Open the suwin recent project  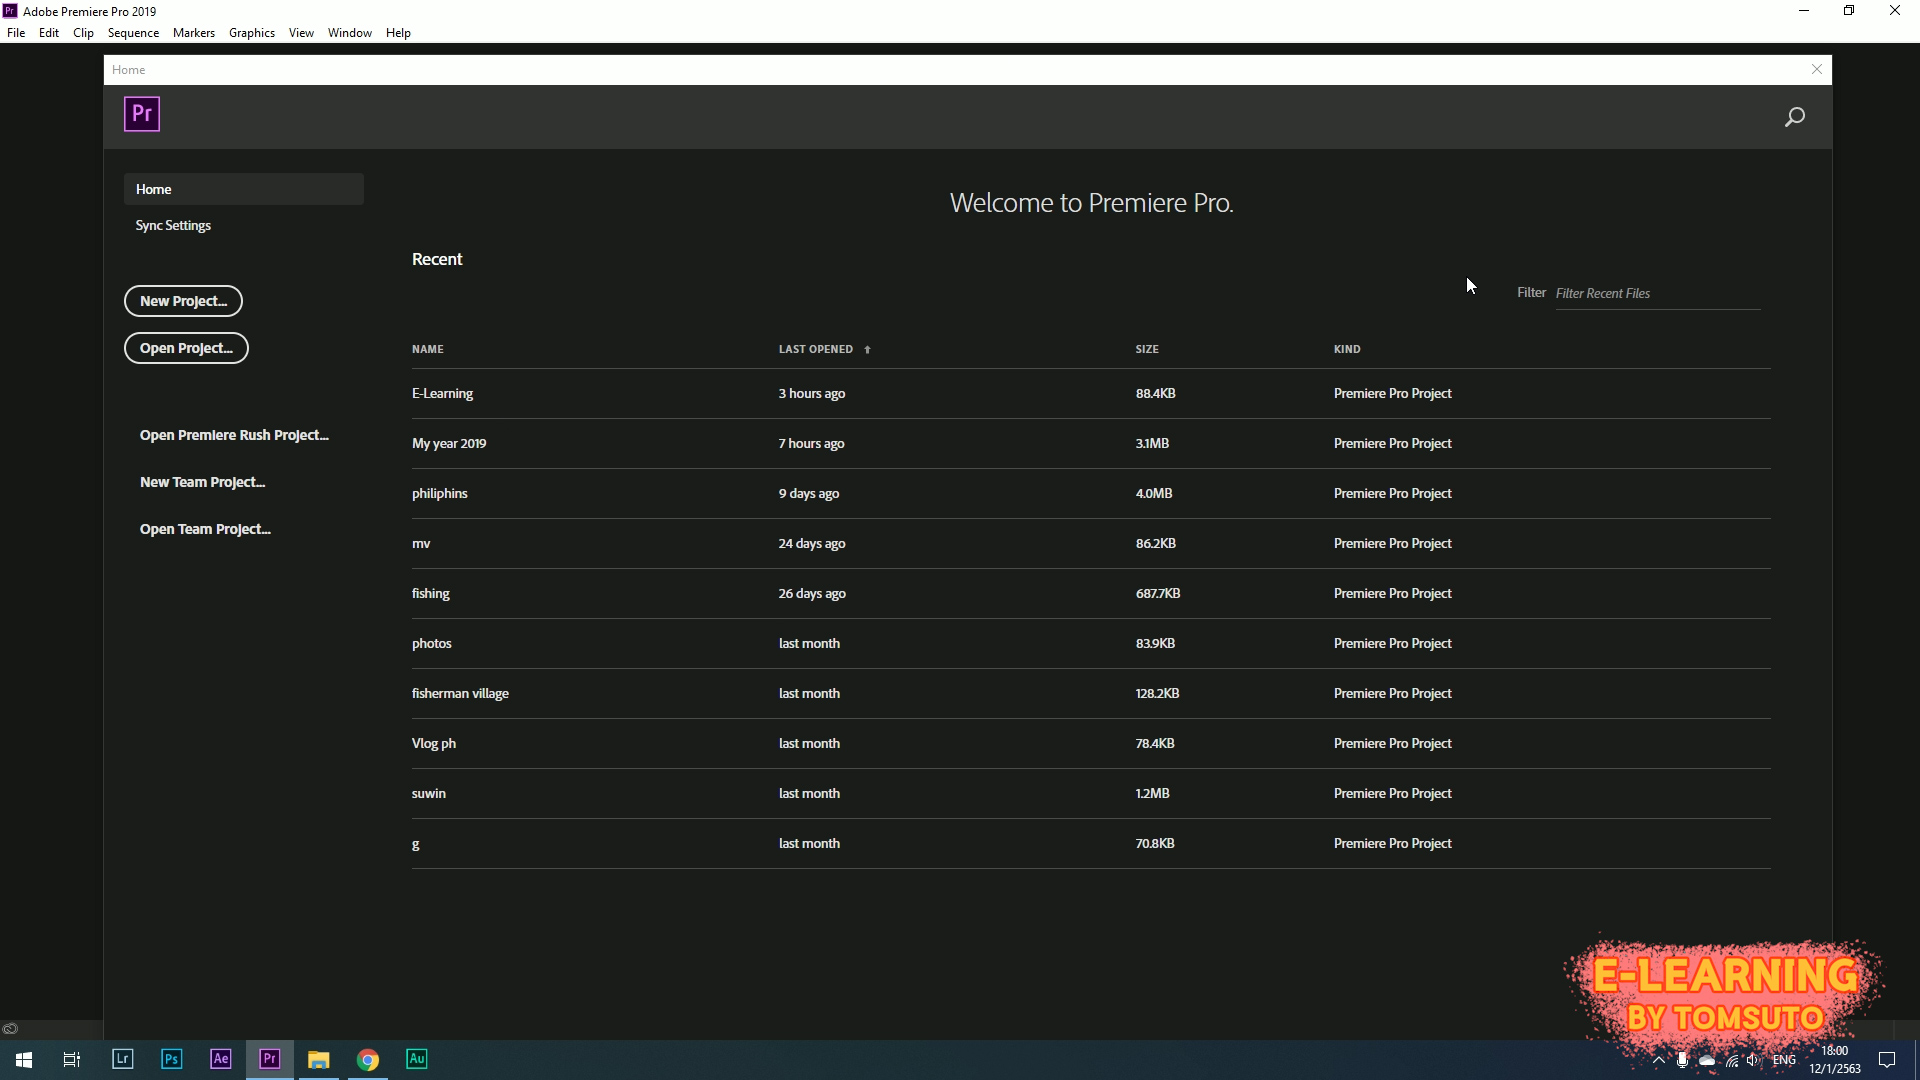coord(1091,793)
